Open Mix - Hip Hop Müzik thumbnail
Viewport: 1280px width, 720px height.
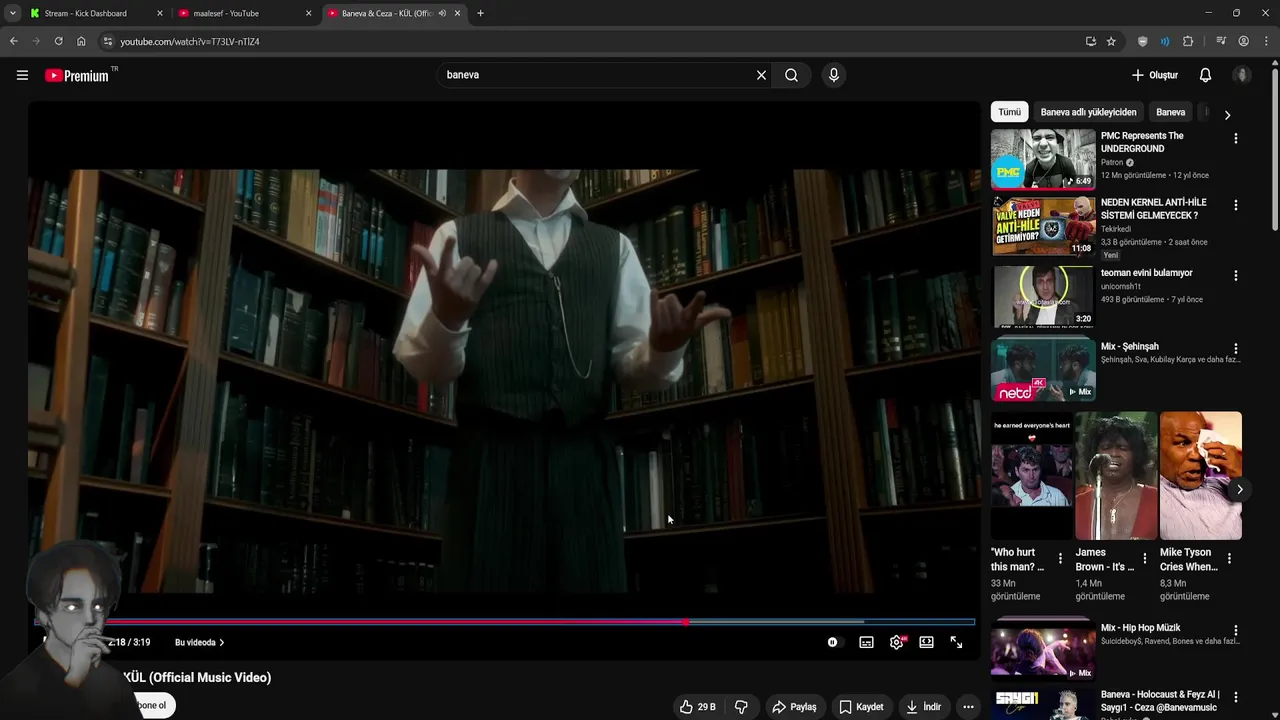point(1043,651)
